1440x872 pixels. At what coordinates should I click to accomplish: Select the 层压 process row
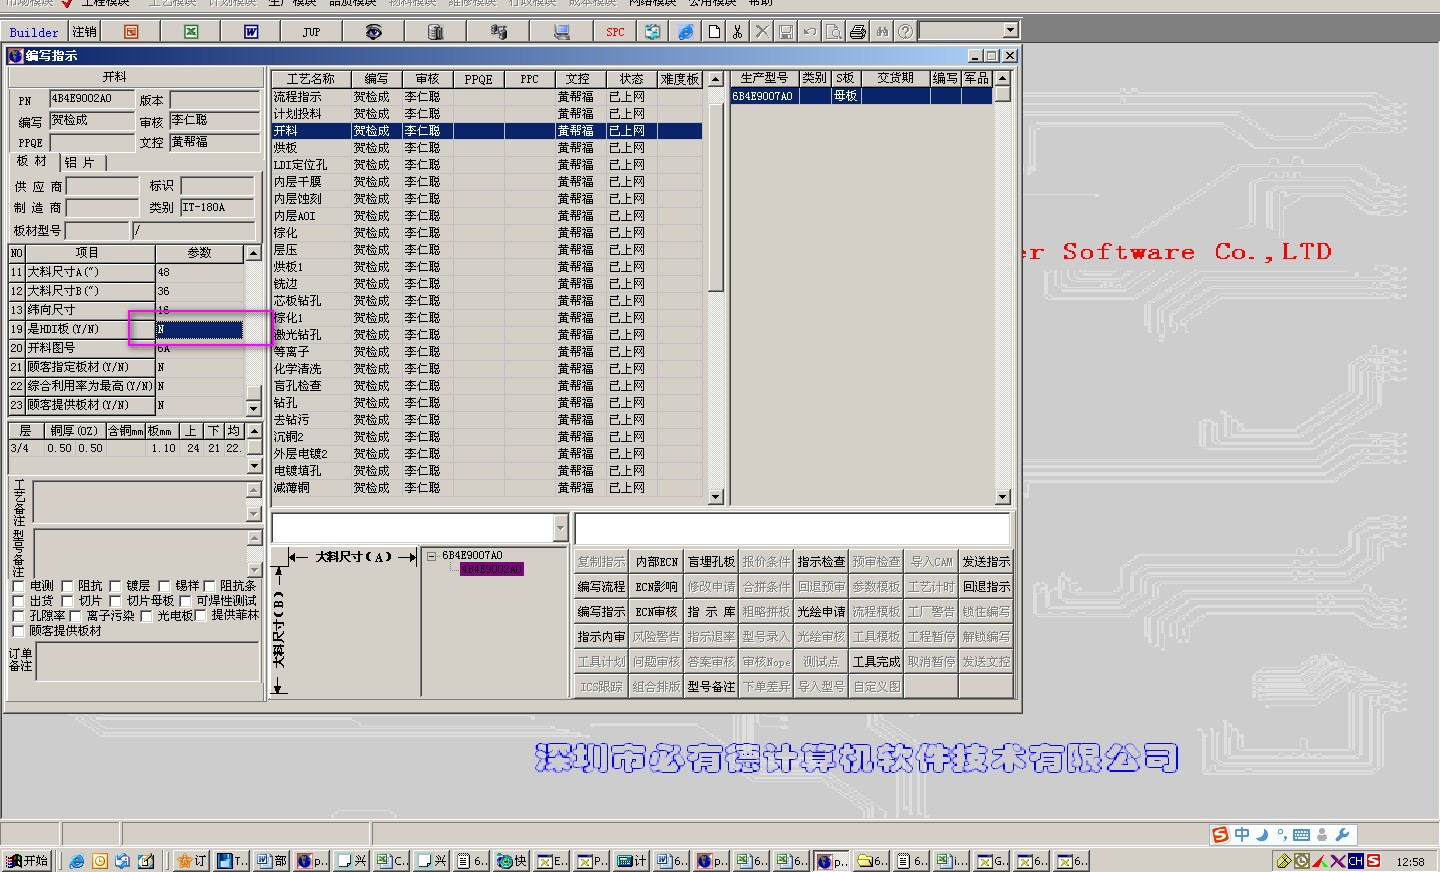(x=487, y=250)
